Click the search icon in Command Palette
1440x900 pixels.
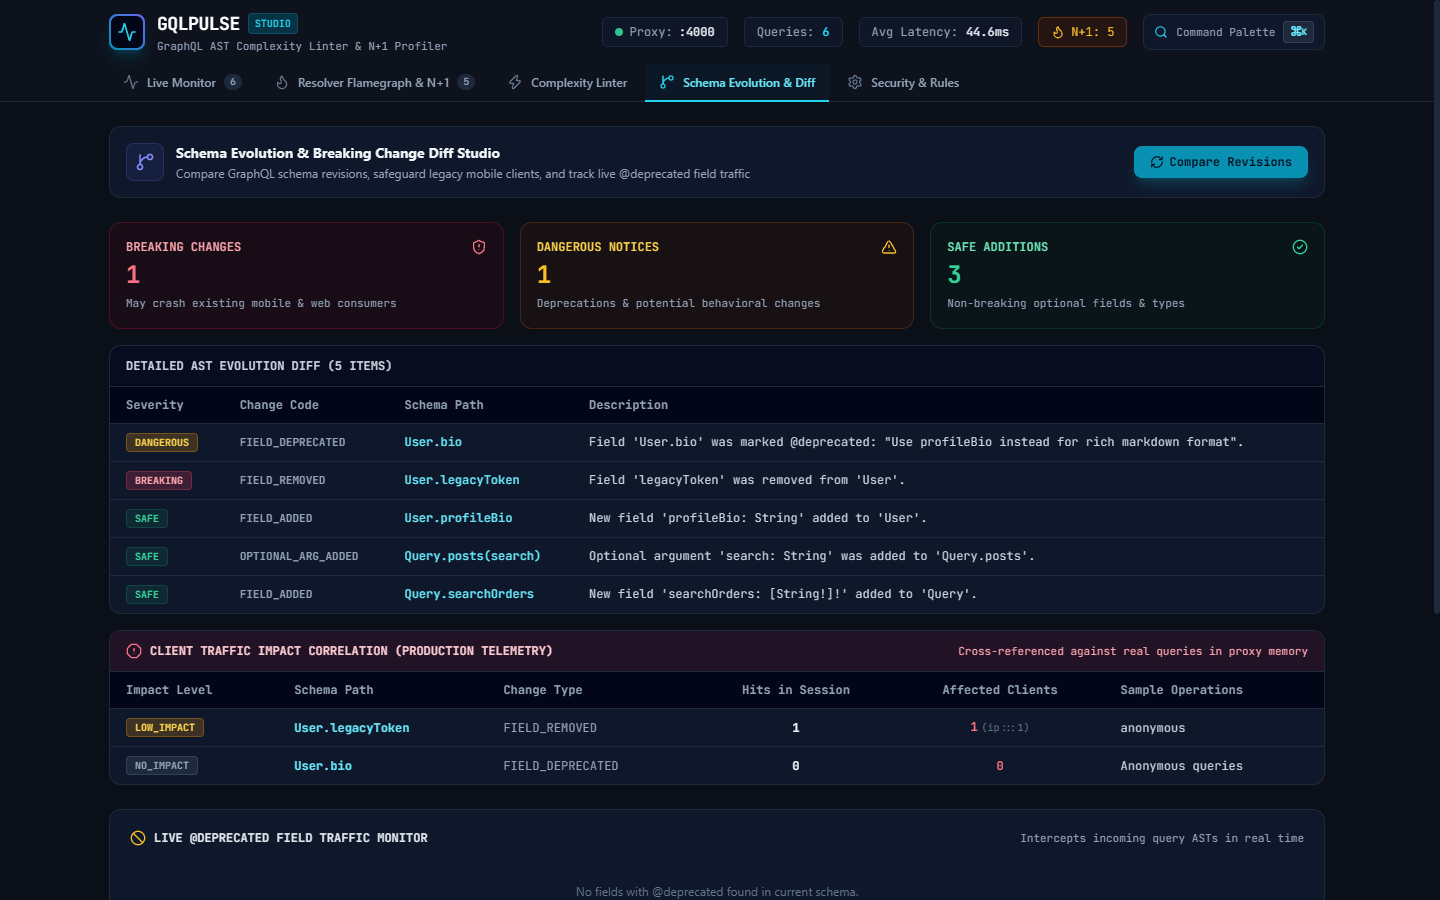click(1161, 32)
